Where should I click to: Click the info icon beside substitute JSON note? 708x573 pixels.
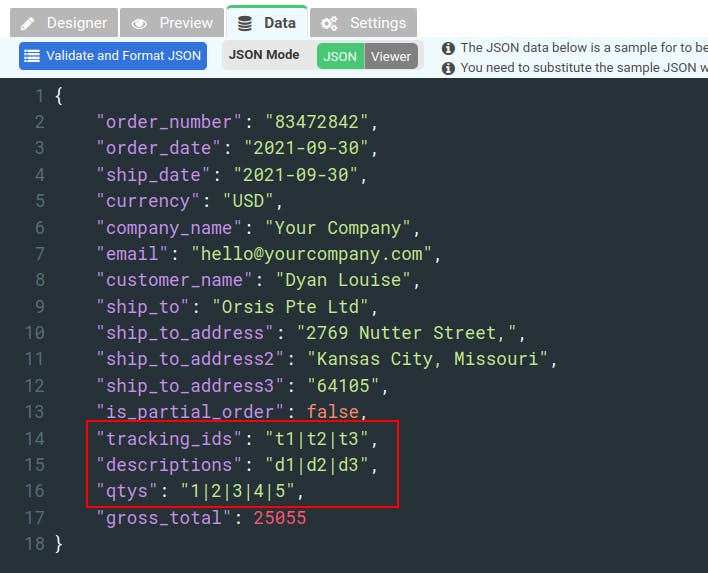[448, 68]
